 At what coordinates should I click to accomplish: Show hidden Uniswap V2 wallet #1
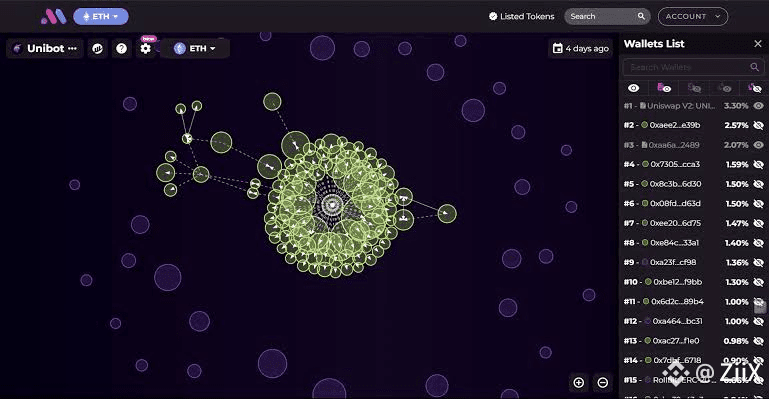coord(758,106)
